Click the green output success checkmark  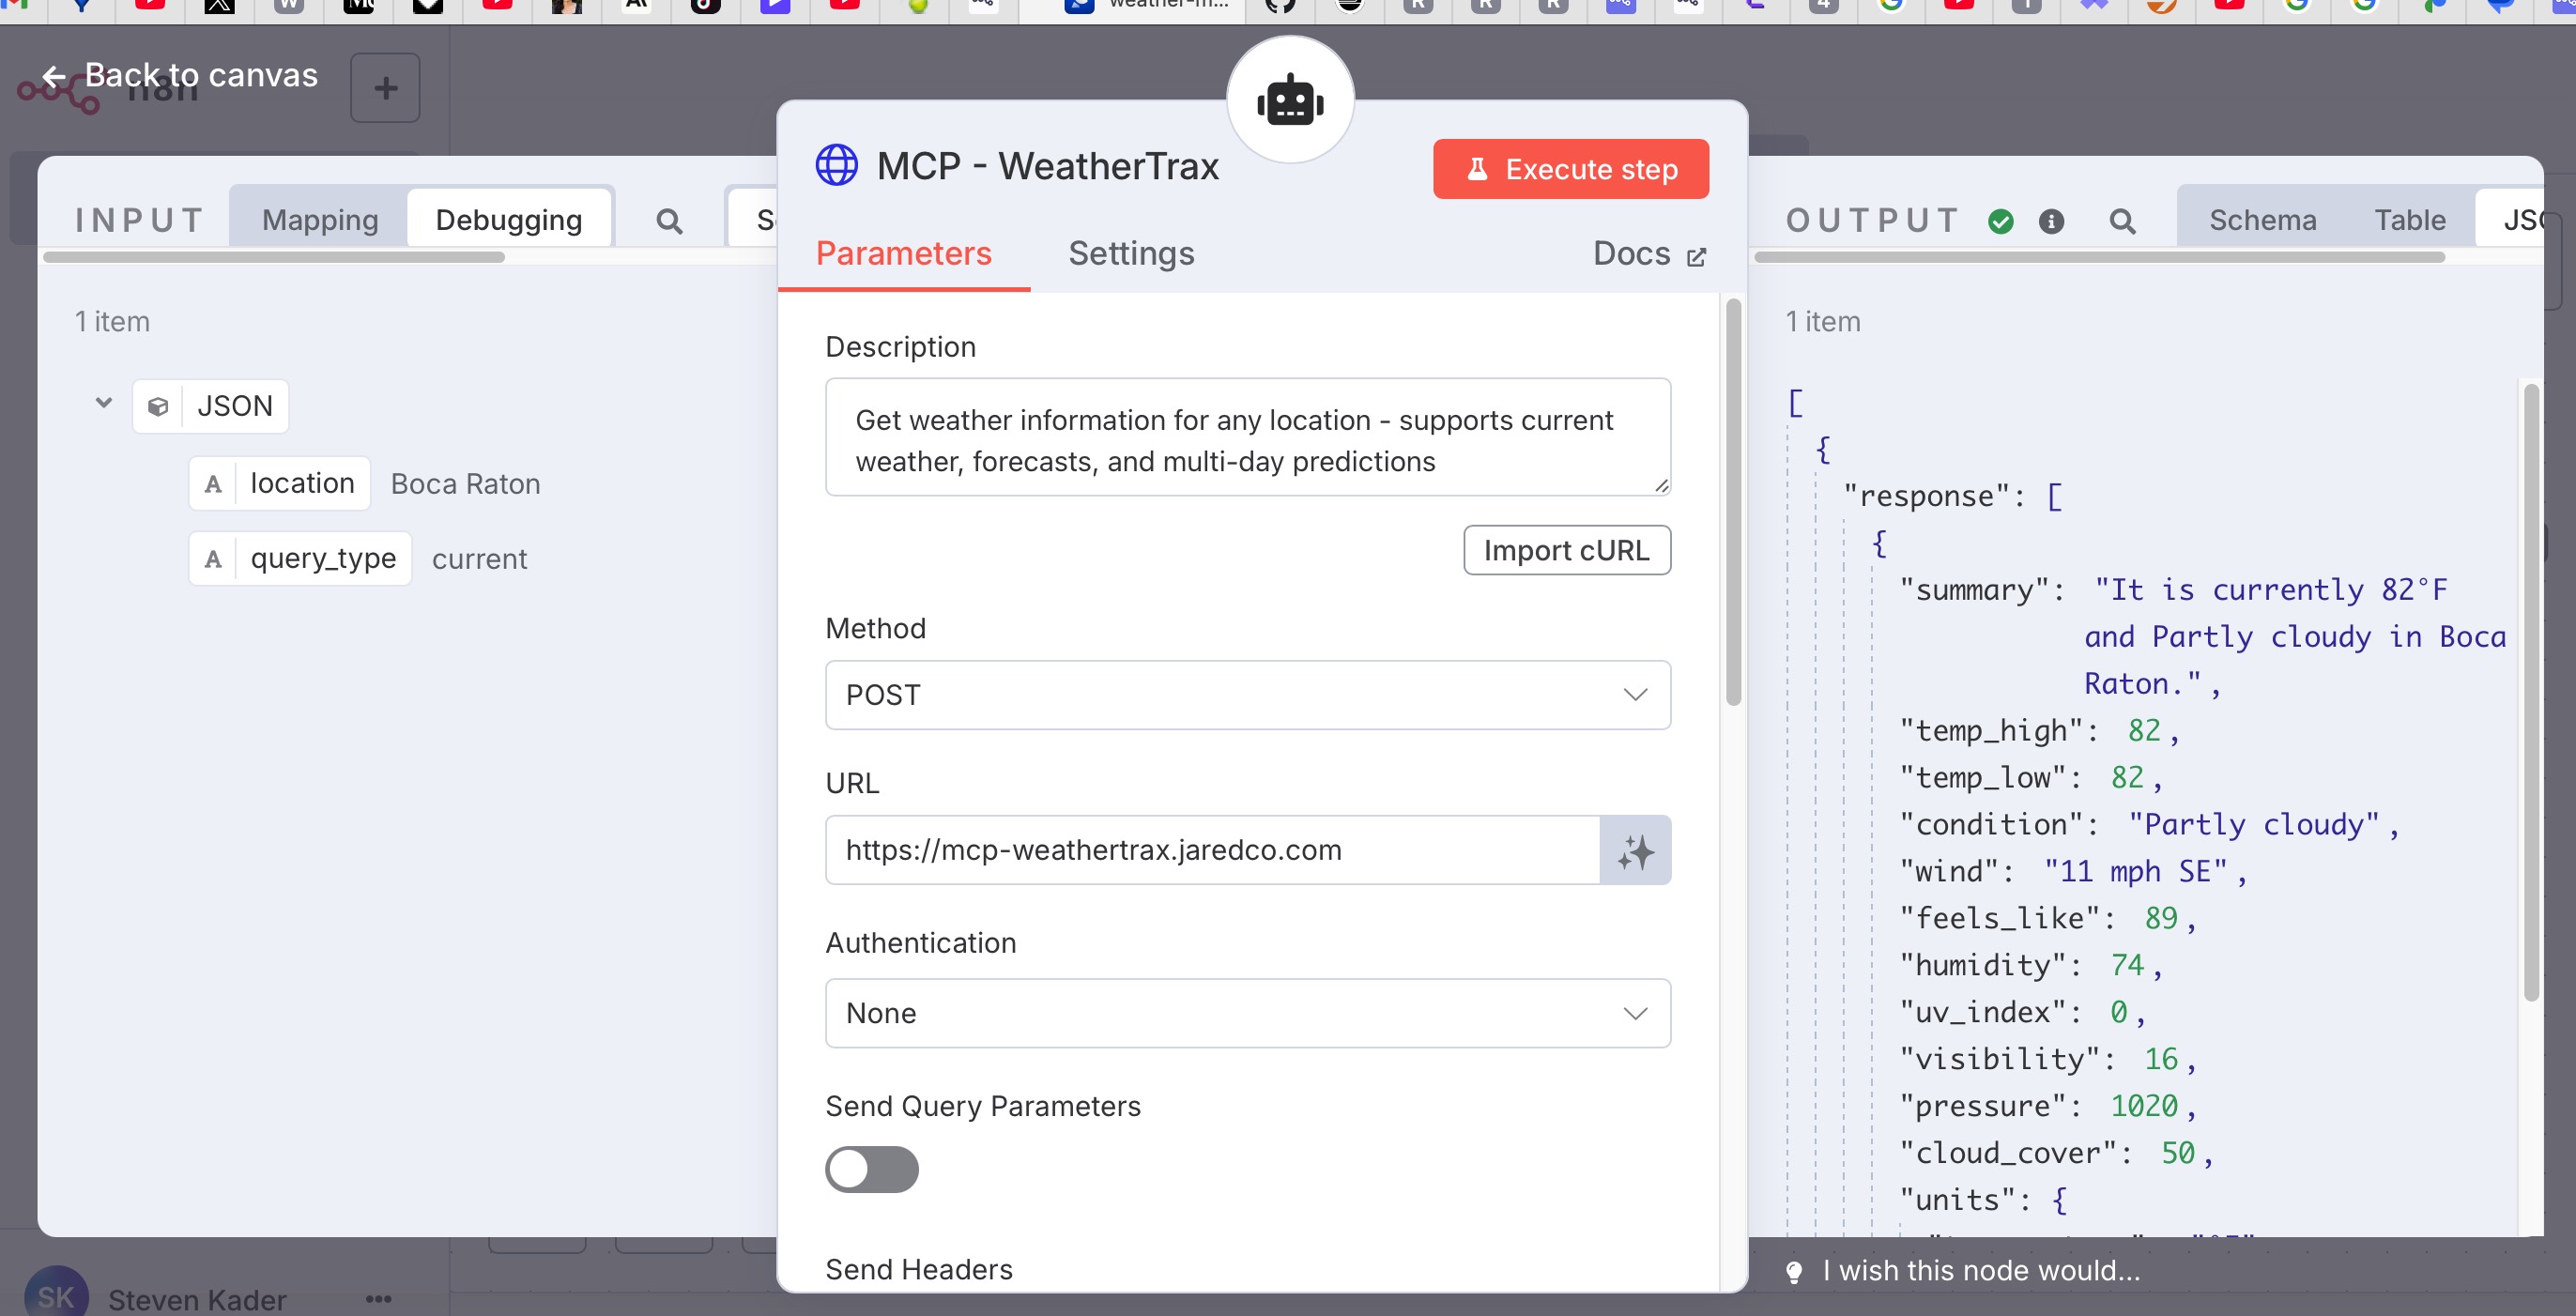[2000, 221]
